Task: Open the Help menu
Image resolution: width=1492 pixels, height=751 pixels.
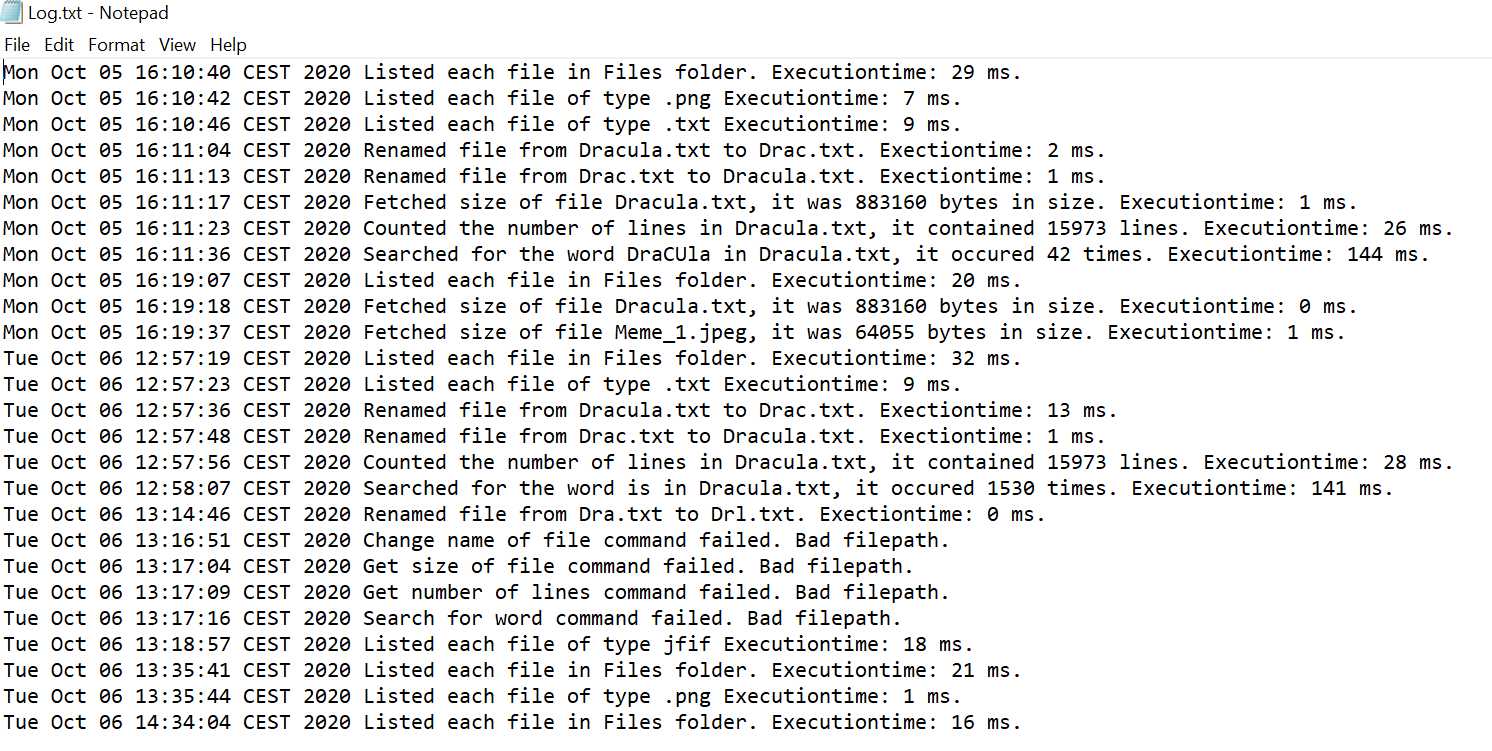Action: coord(228,44)
